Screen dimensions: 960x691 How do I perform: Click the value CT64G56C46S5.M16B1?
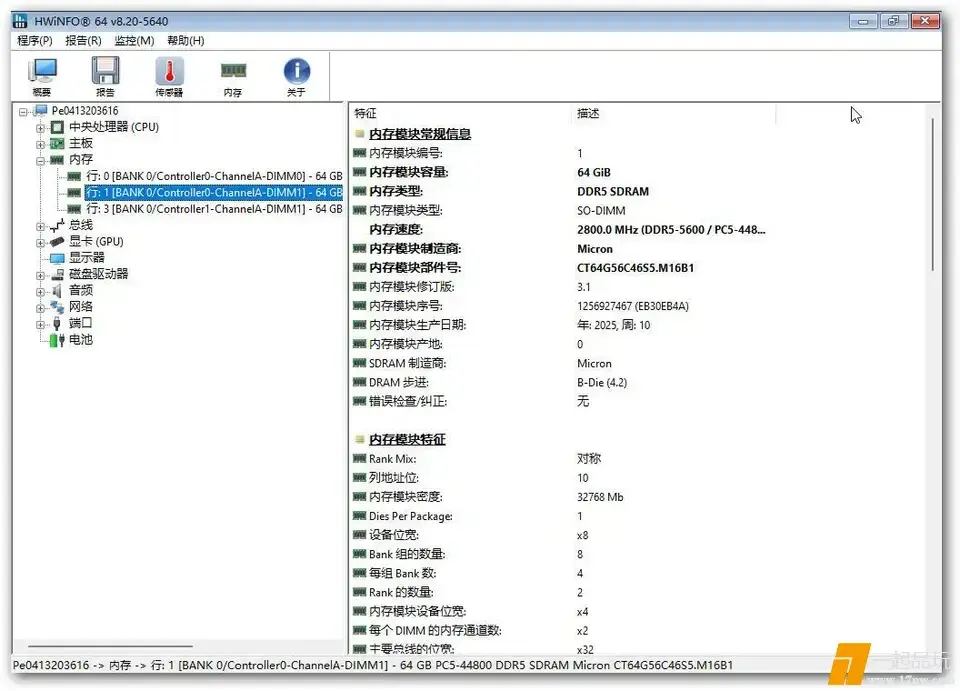point(635,268)
